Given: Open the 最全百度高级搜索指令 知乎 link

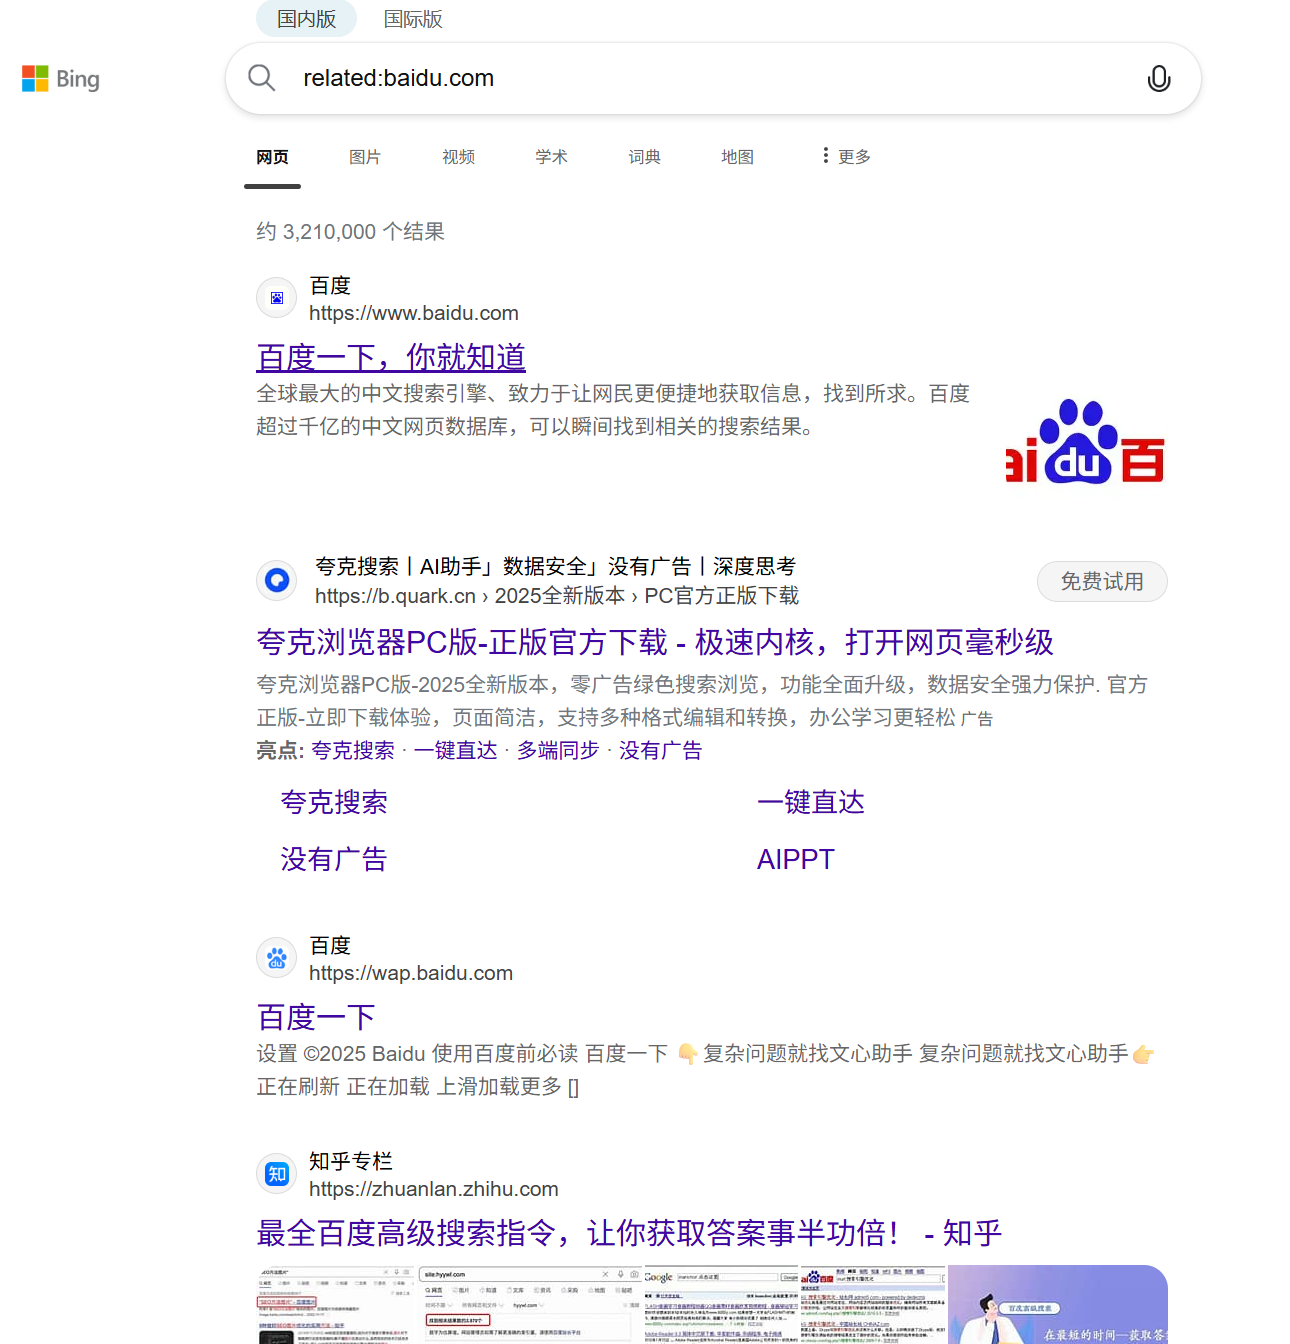Looking at the screenshot, I should (x=629, y=1233).
